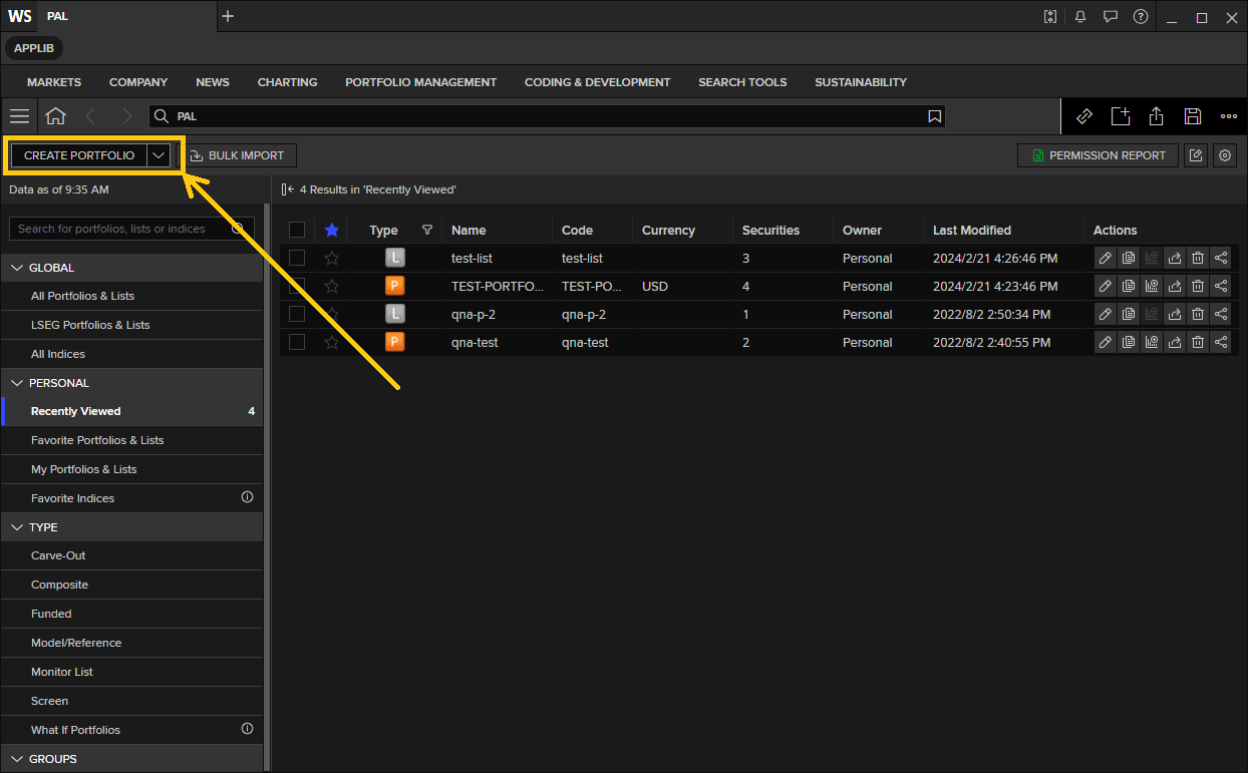Select all rows with header checkbox
This screenshot has height=773, width=1248.
297,230
